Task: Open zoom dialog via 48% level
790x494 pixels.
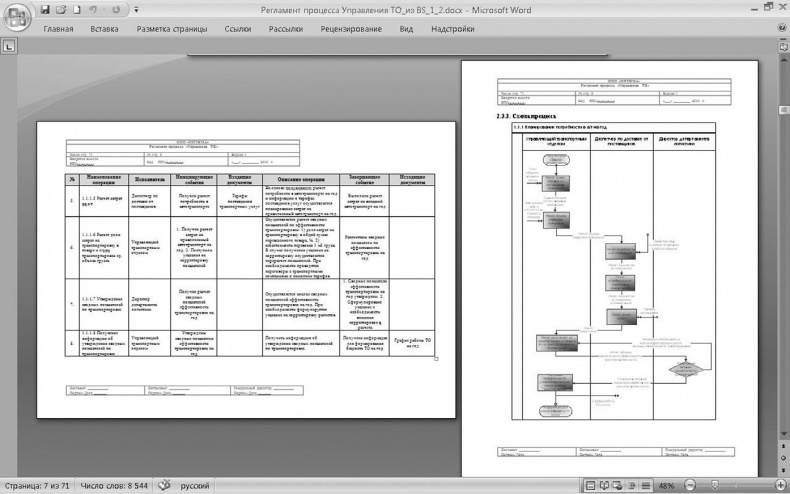Action: [666, 485]
